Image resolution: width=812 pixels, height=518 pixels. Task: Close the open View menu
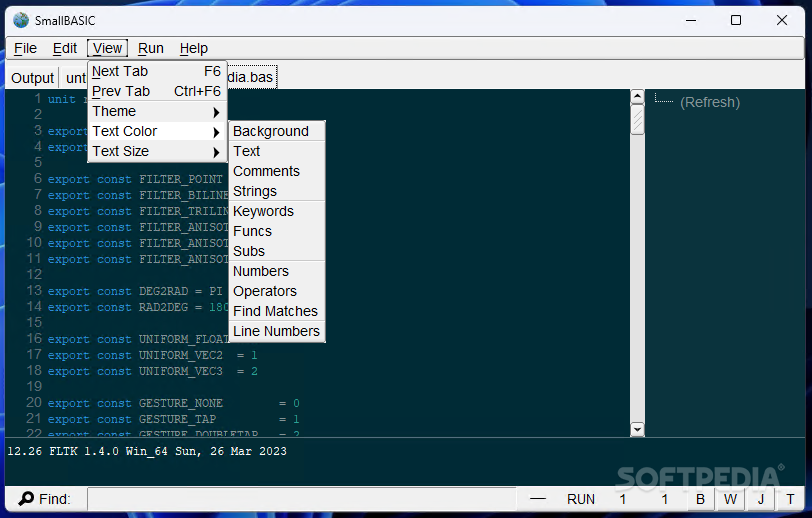tap(107, 48)
